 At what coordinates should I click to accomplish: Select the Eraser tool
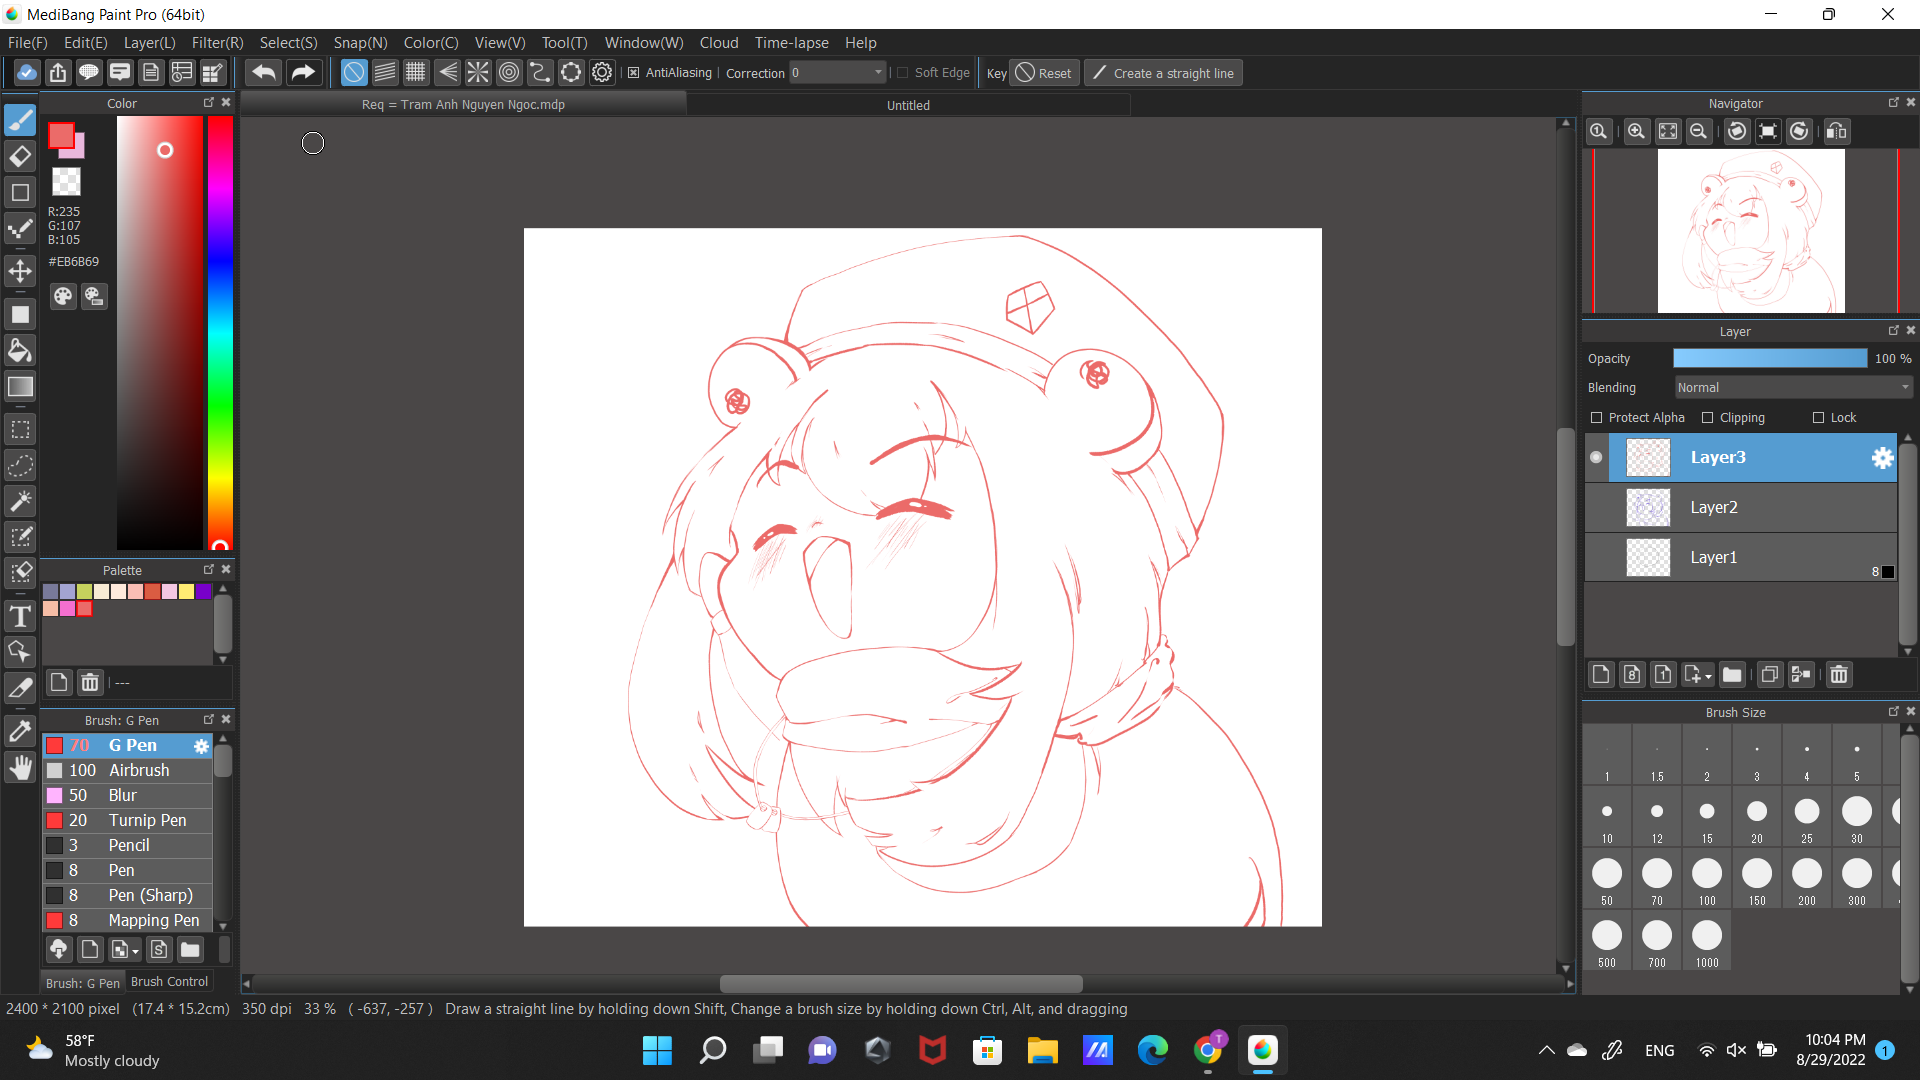[20, 157]
